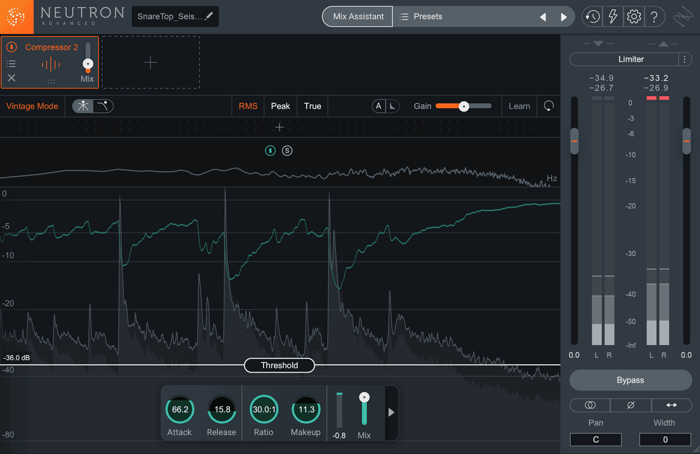
Task: Open the help question mark icon
Action: click(654, 17)
